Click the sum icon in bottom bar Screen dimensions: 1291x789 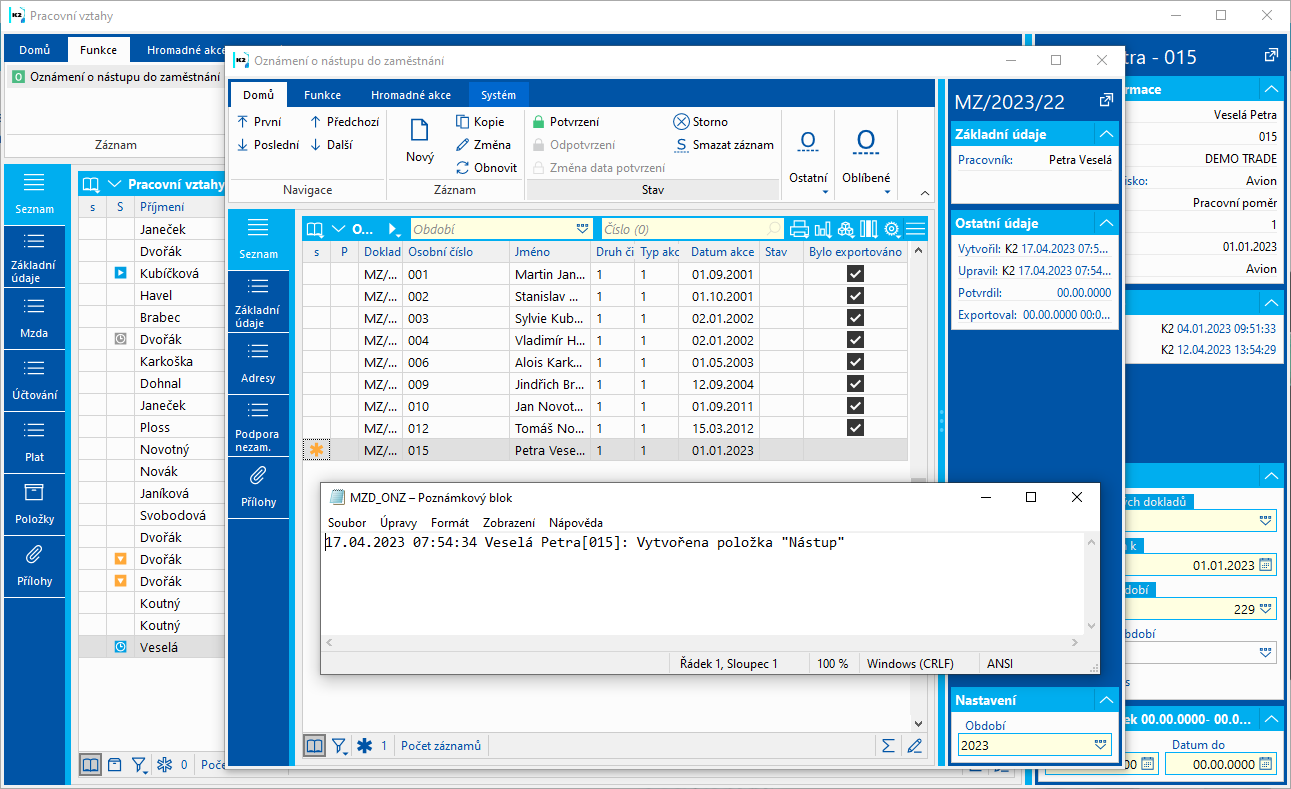(x=886, y=745)
